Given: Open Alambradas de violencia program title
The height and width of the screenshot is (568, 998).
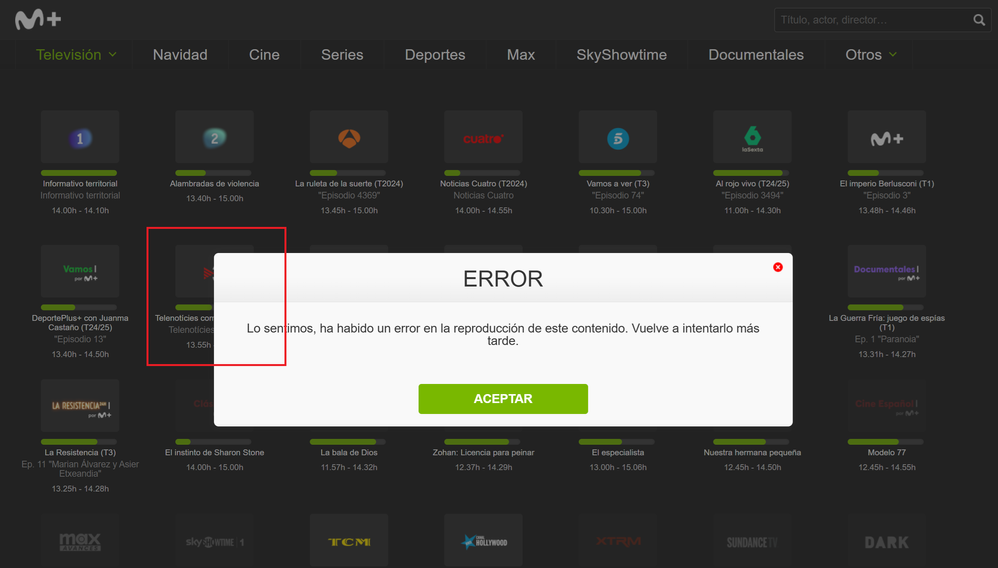Looking at the screenshot, I should click(x=214, y=183).
